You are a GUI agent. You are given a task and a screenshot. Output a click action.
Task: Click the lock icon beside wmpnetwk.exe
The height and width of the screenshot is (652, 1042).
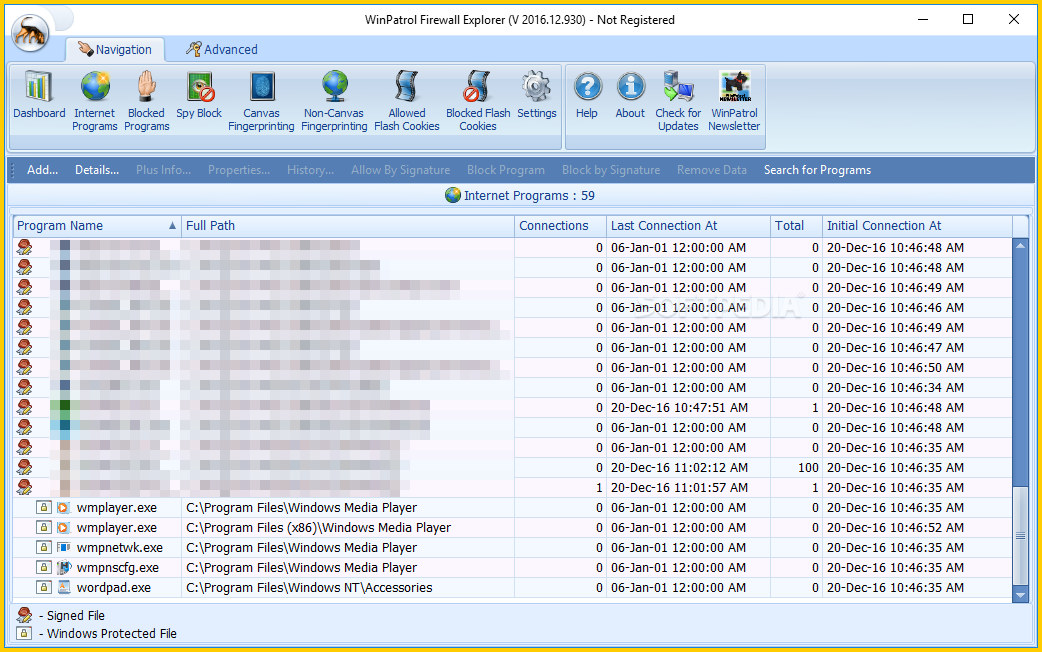pyautogui.click(x=43, y=548)
